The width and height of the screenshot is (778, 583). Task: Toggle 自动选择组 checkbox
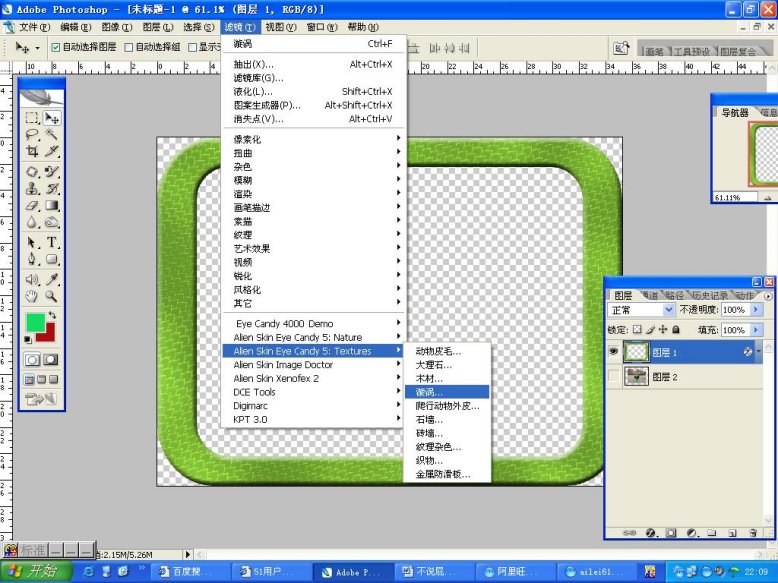129,47
